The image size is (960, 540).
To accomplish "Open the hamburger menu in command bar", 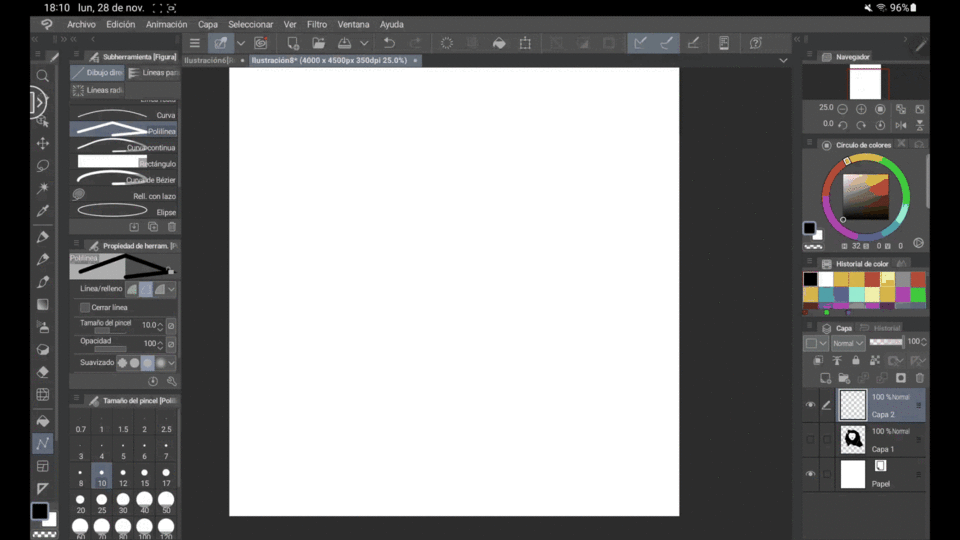I will [x=195, y=43].
